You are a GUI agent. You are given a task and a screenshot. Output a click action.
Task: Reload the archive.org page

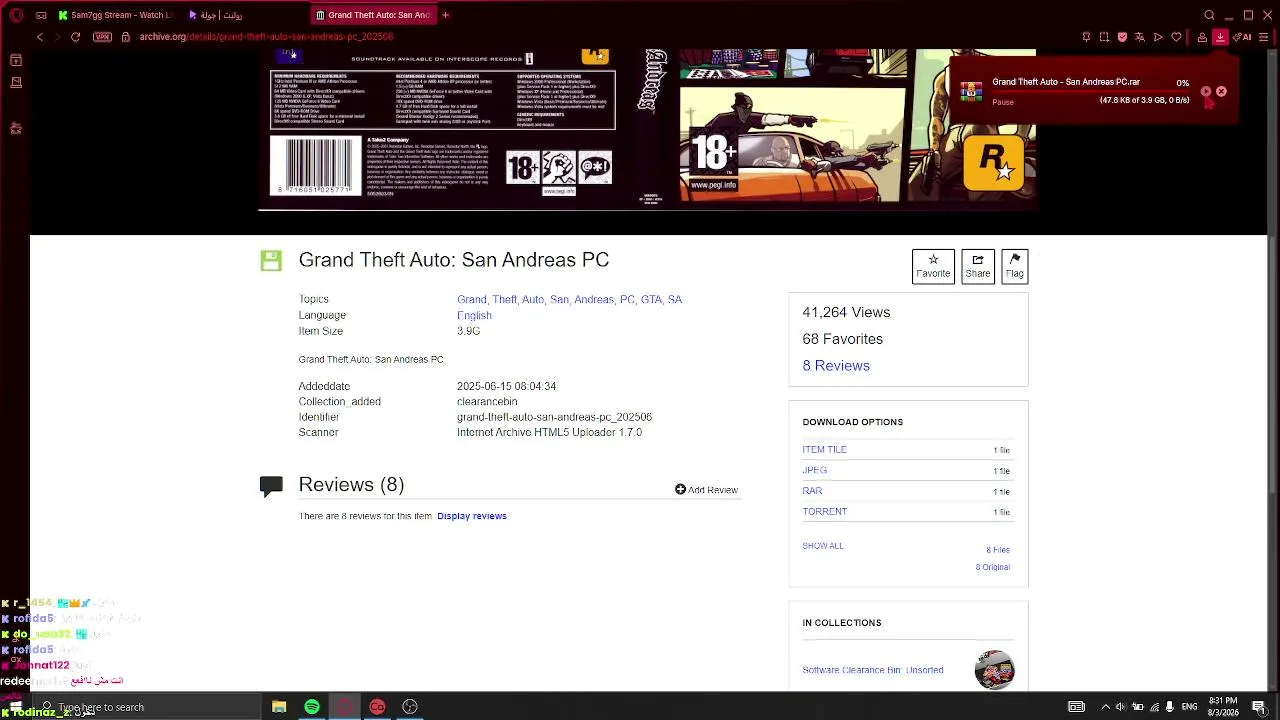click(x=75, y=37)
